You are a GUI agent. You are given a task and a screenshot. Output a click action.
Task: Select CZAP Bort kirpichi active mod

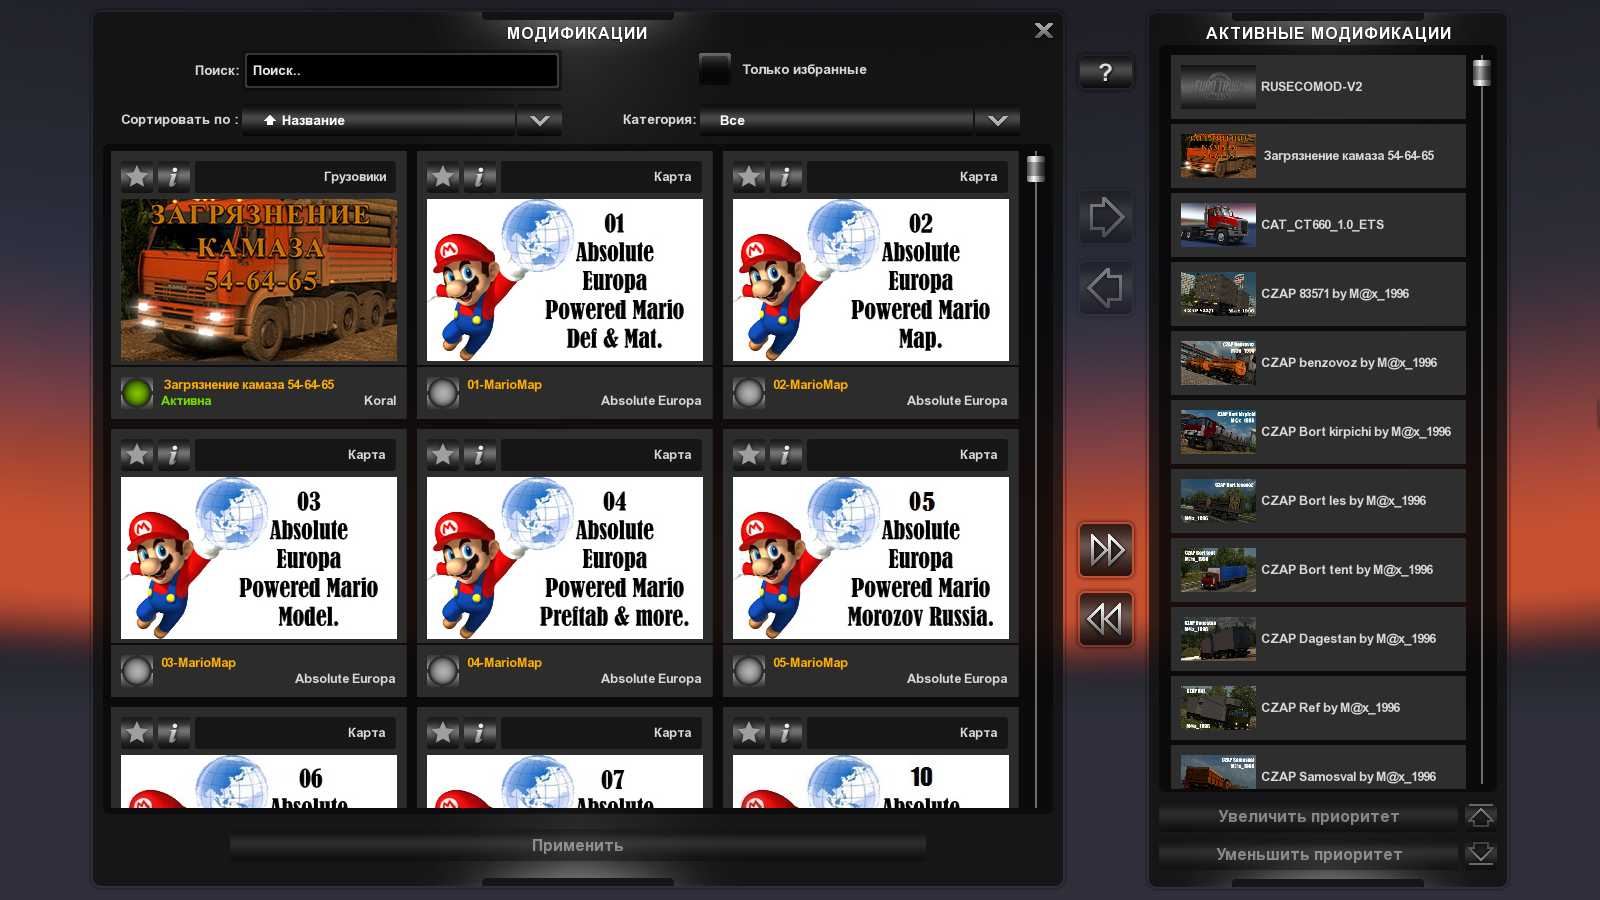(1318, 432)
